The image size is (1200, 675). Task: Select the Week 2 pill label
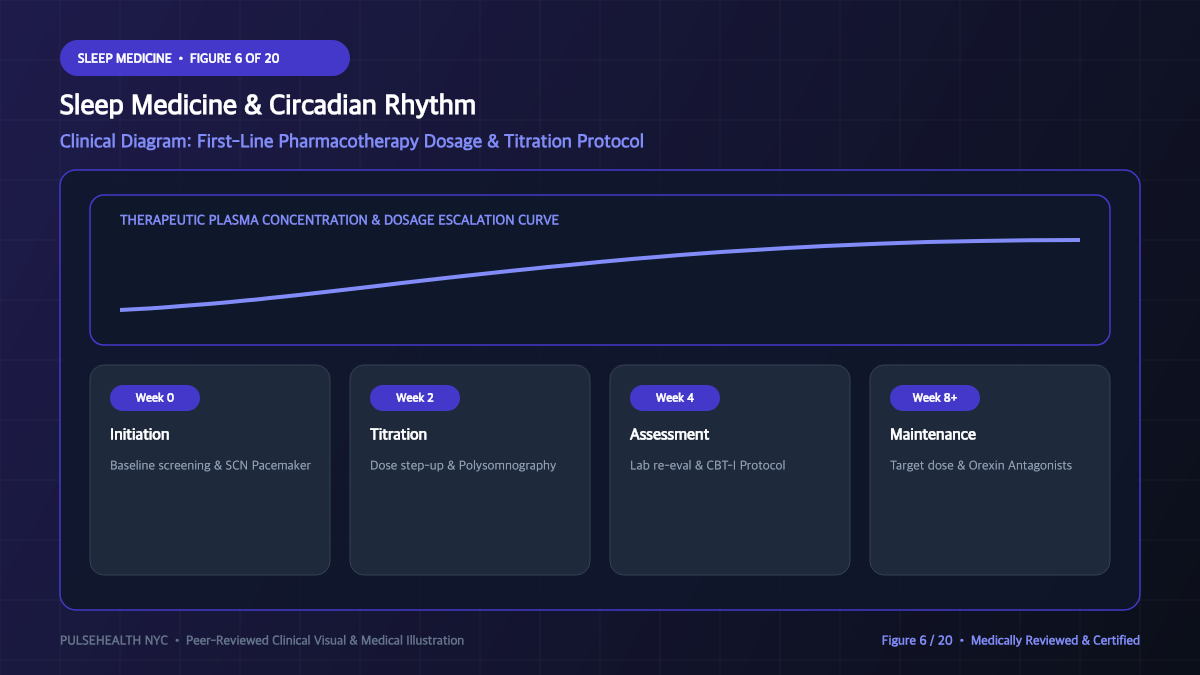click(x=415, y=398)
